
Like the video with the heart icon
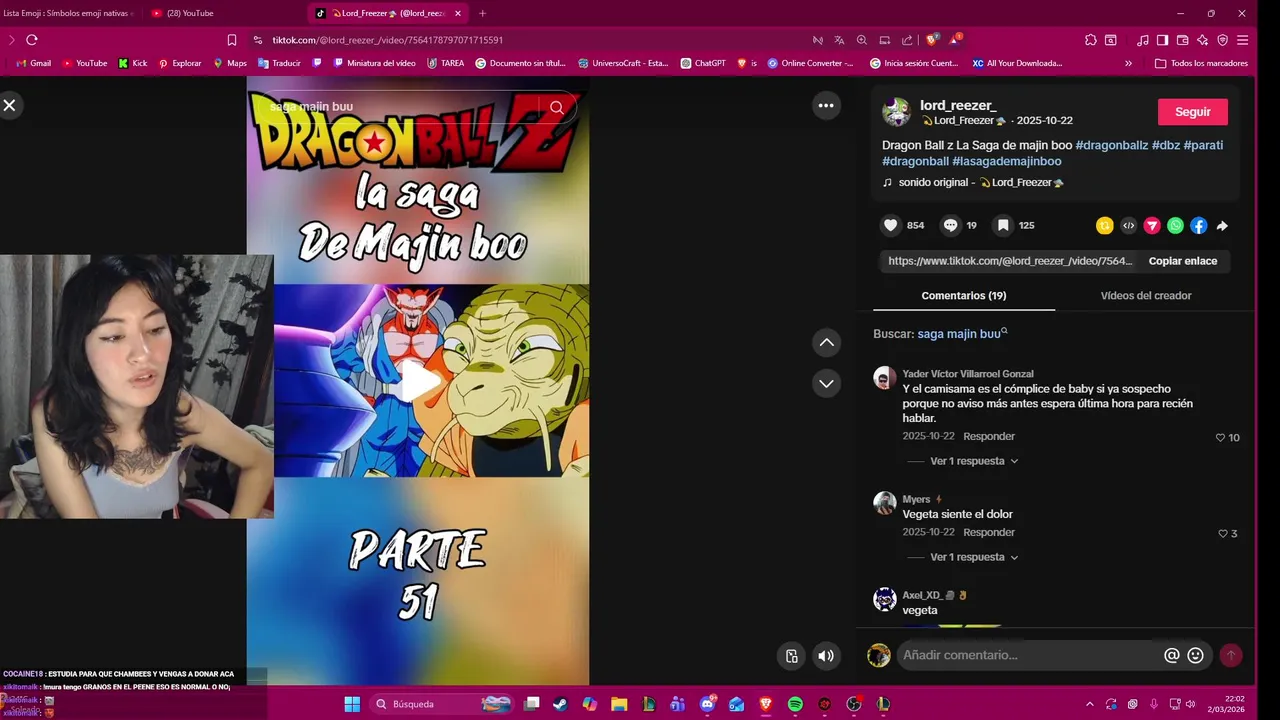(x=891, y=226)
